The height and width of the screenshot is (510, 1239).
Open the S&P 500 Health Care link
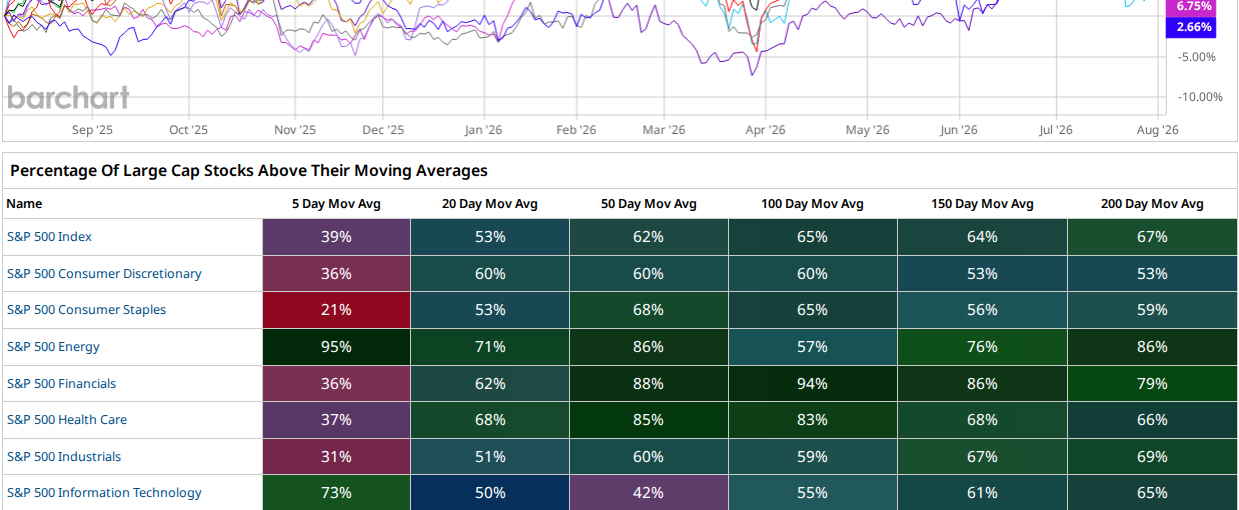click(x=67, y=420)
